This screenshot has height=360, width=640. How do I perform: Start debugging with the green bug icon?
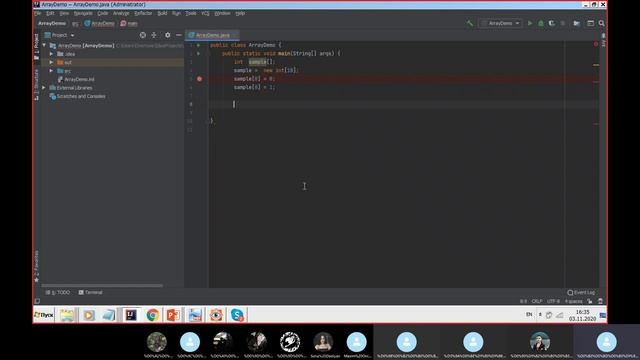coord(541,23)
